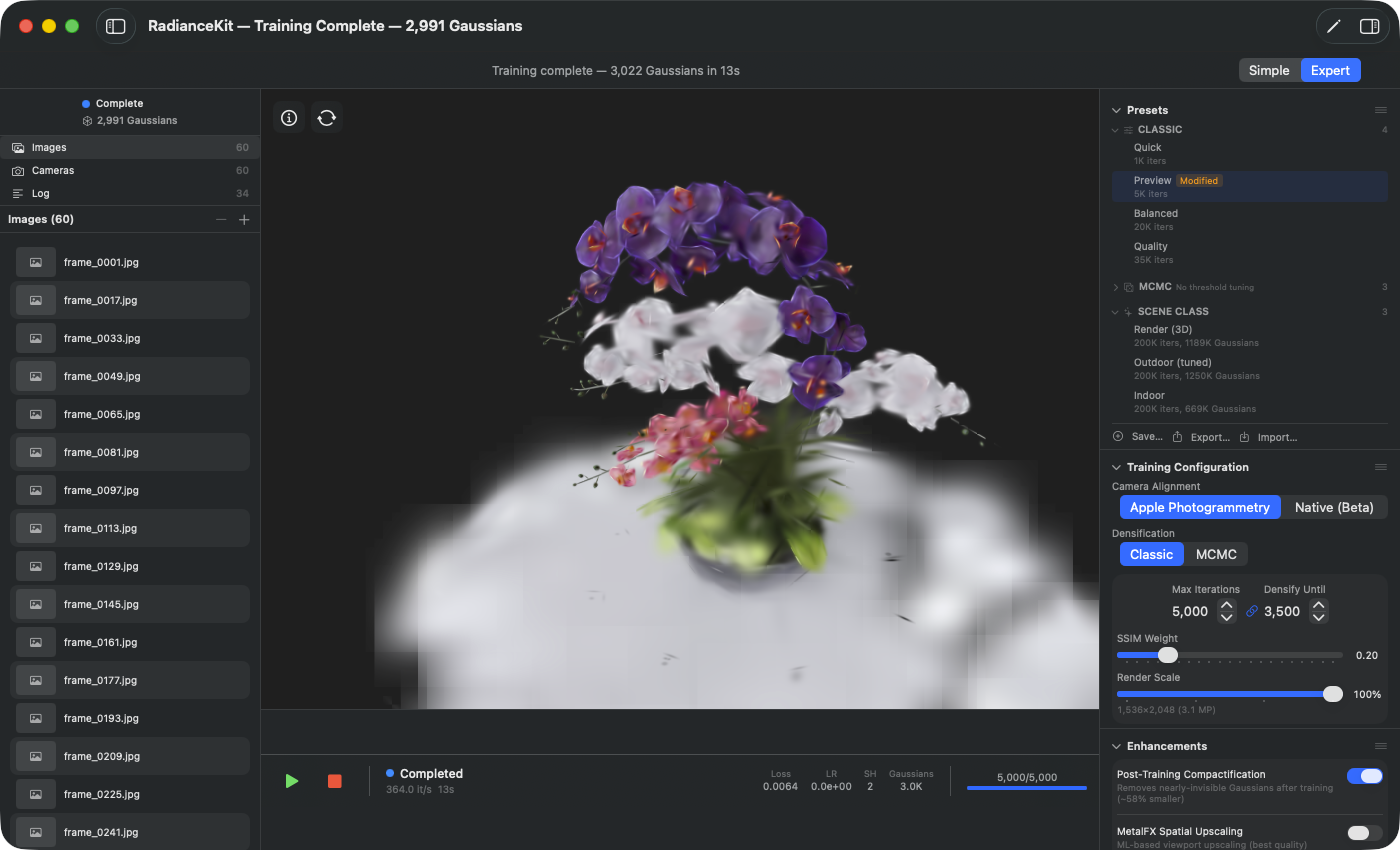Click the Max Iterations stepper arrows
Screen dimensions: 1400x850
(1227, 611)
